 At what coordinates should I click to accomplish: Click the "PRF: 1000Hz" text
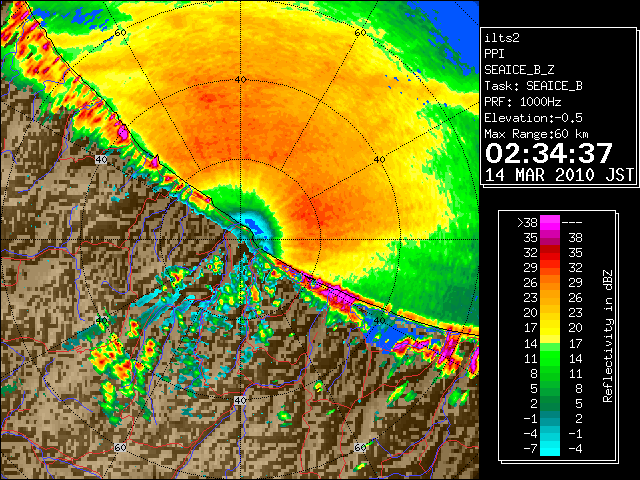pyautogui.click(x=523, y=102)
